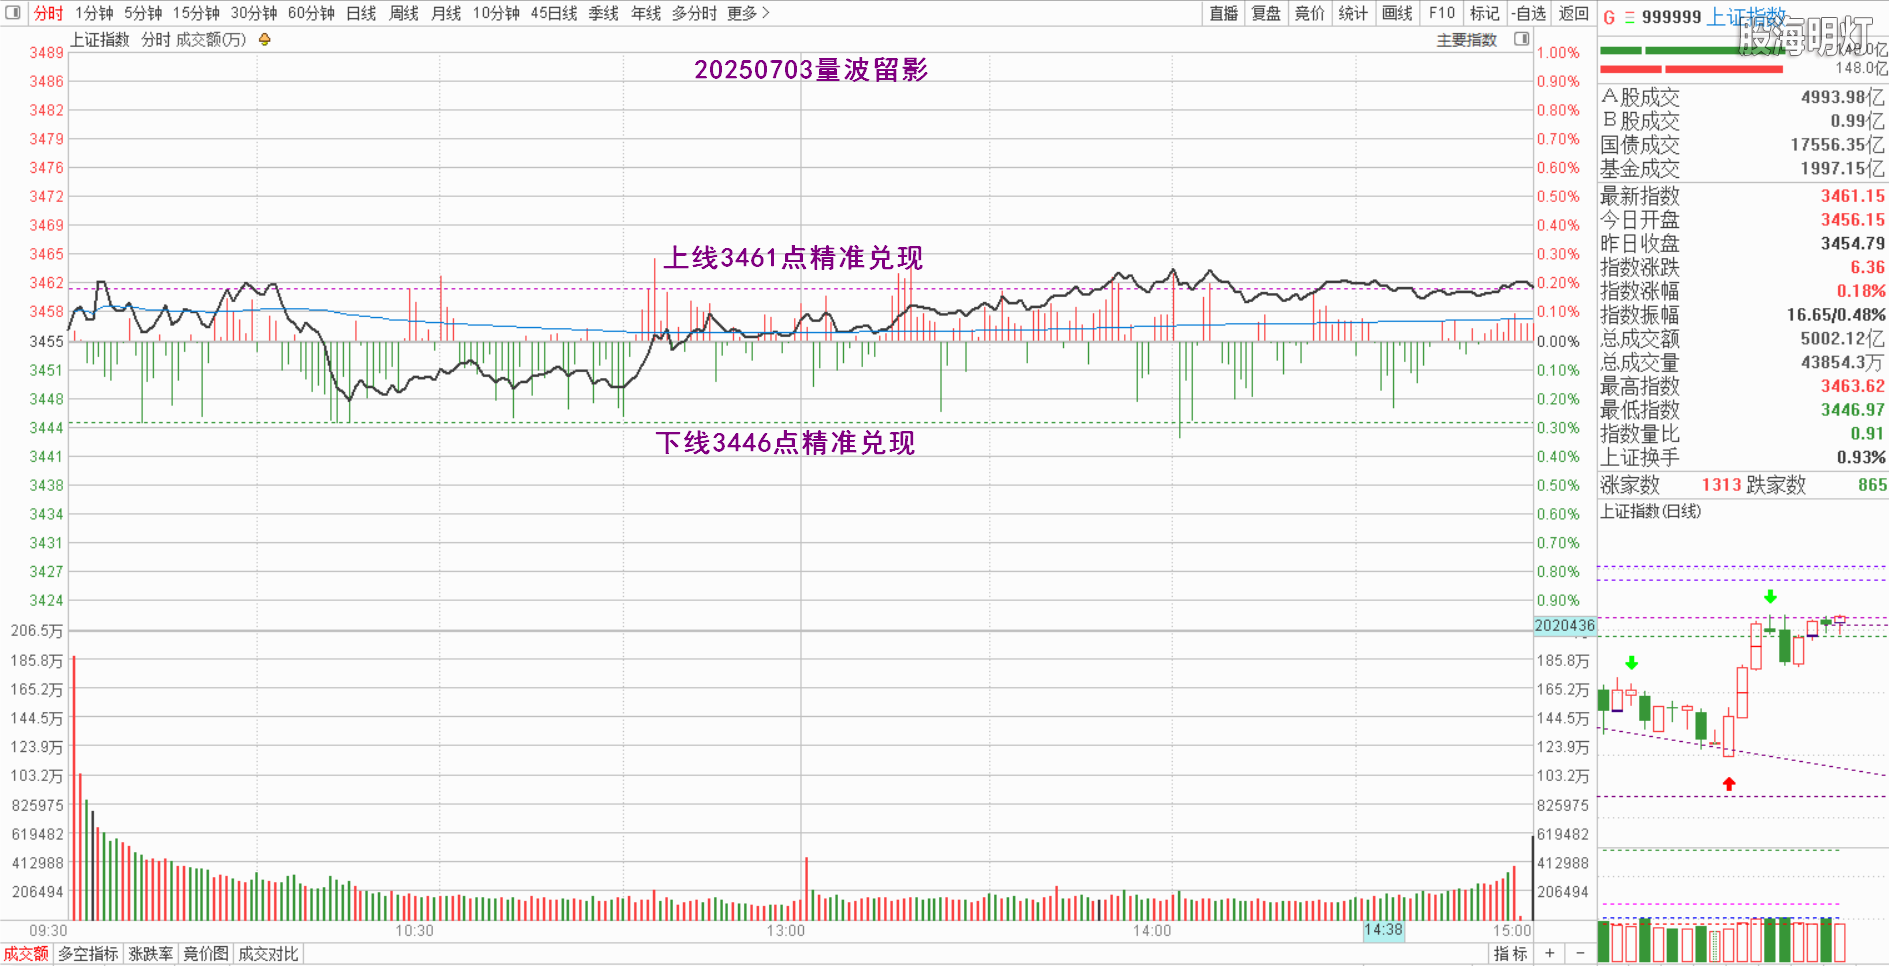Screen dimensions: 1889x966
Task: Click the 下线3446点精准兑现 chart annotation
Action: tap(785, 443)
